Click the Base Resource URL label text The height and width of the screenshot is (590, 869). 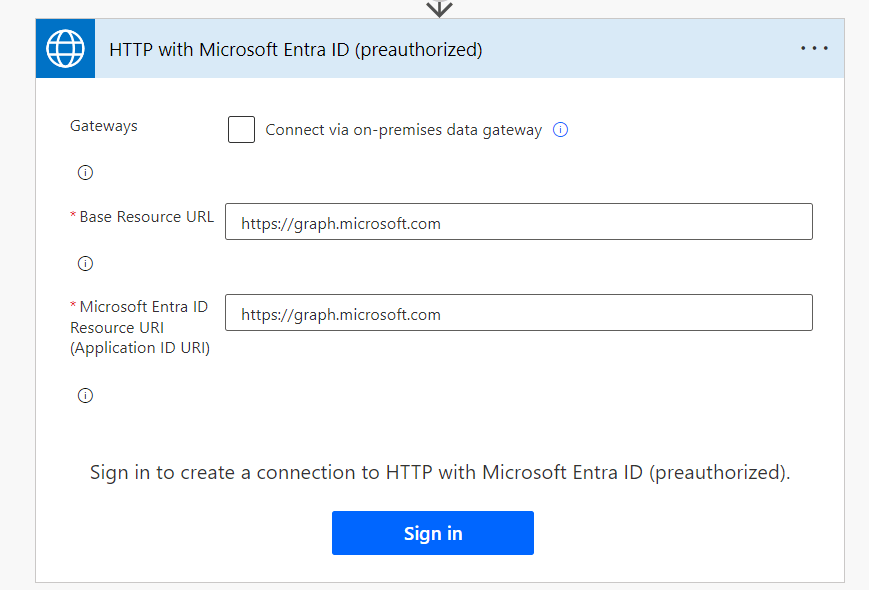click(146, 217)
